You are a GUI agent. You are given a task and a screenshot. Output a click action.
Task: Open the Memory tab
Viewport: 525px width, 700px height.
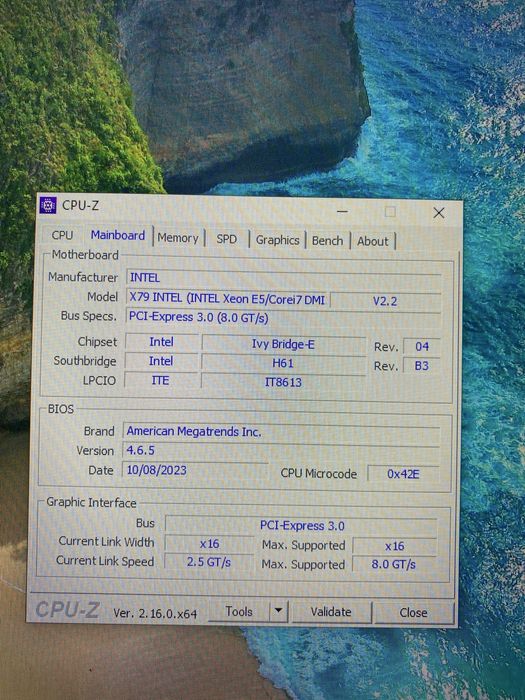click(x=178, y=238)
